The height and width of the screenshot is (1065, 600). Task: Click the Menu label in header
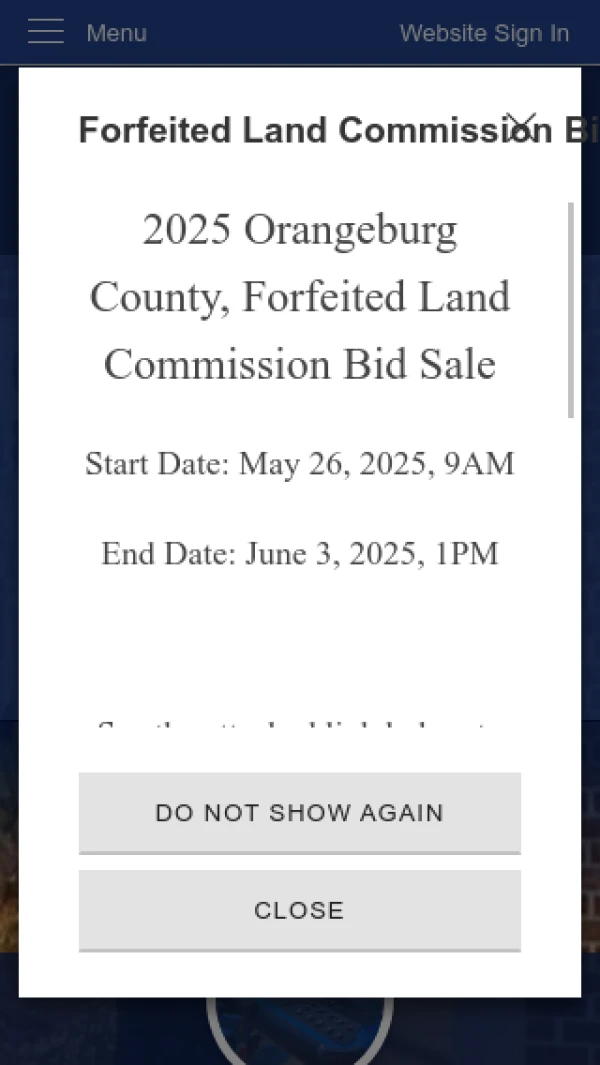(x=117, y=33)
